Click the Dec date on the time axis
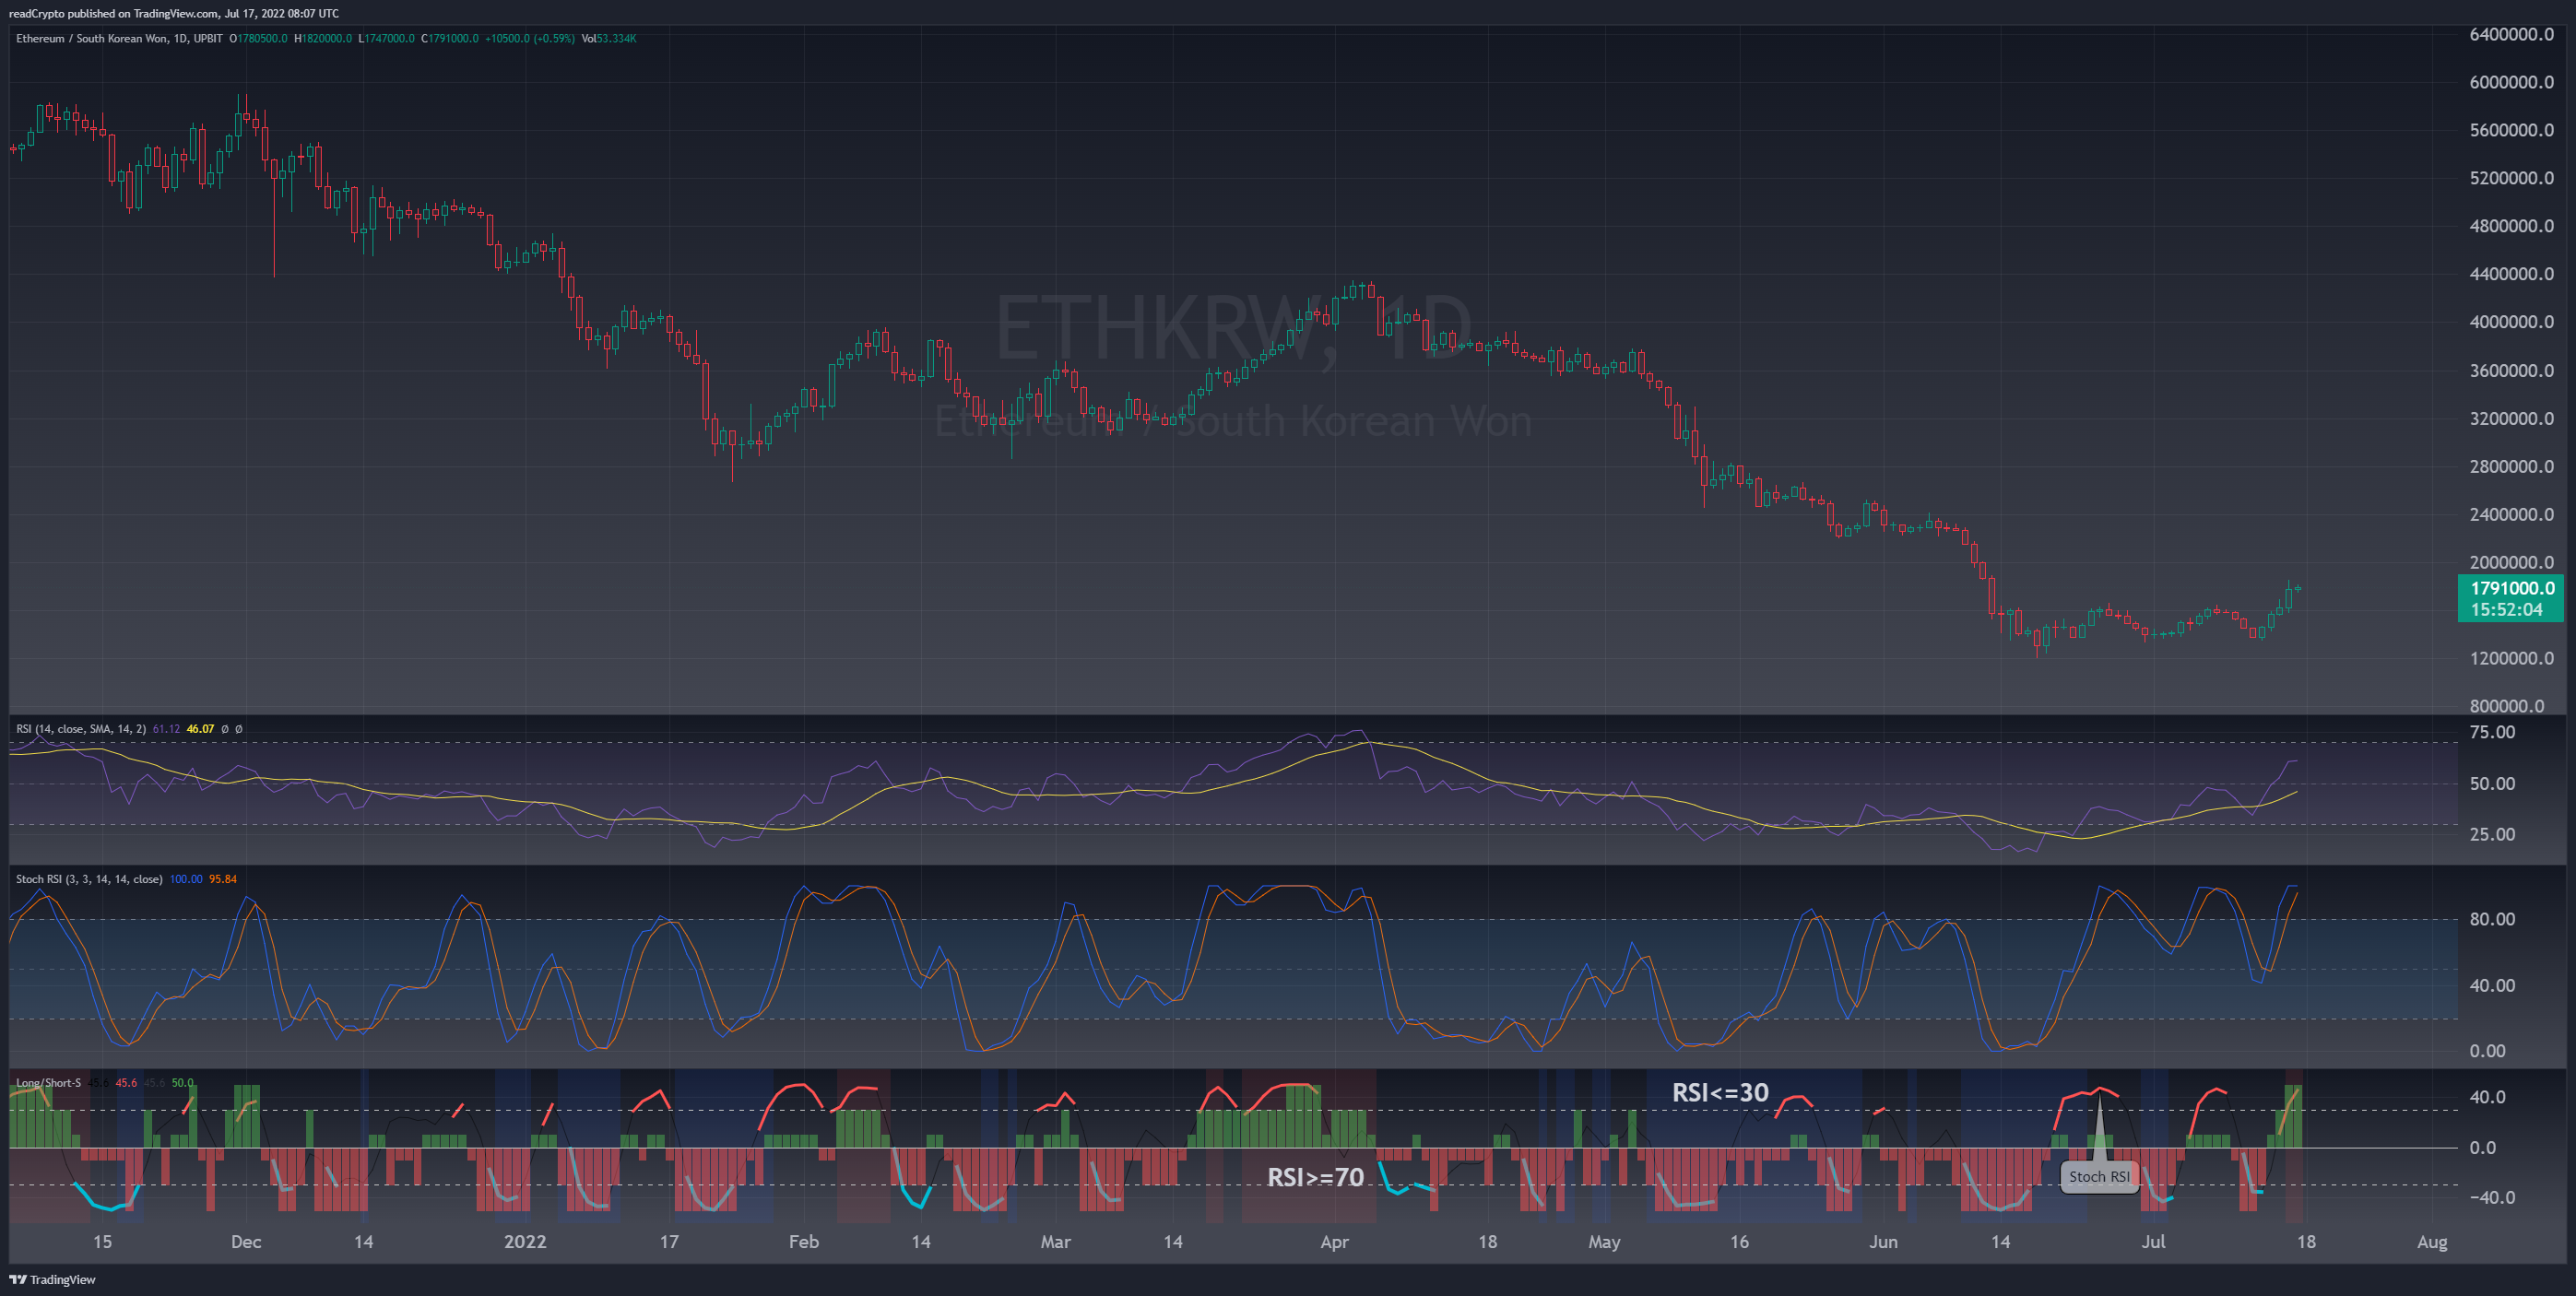This screenshot has width=2576, height=1296. click(x=246, y=1242)
